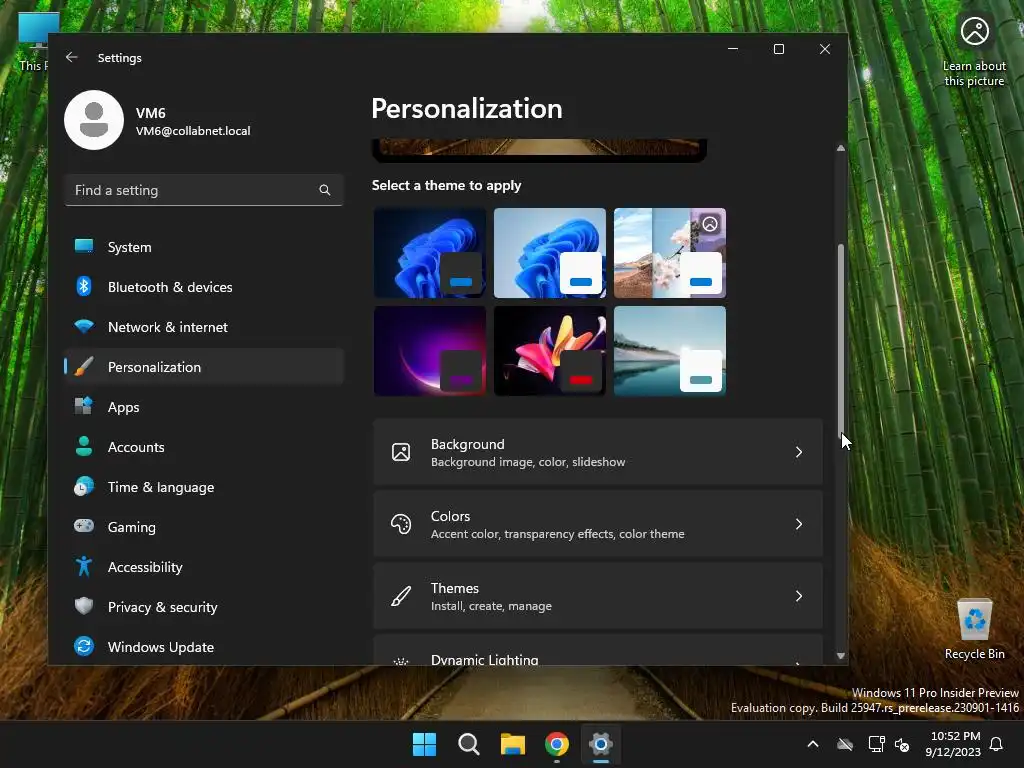This screenshot has width=1024, height=768.
Task: Open the Apps settings category
Action: click(x=204, y=407)
